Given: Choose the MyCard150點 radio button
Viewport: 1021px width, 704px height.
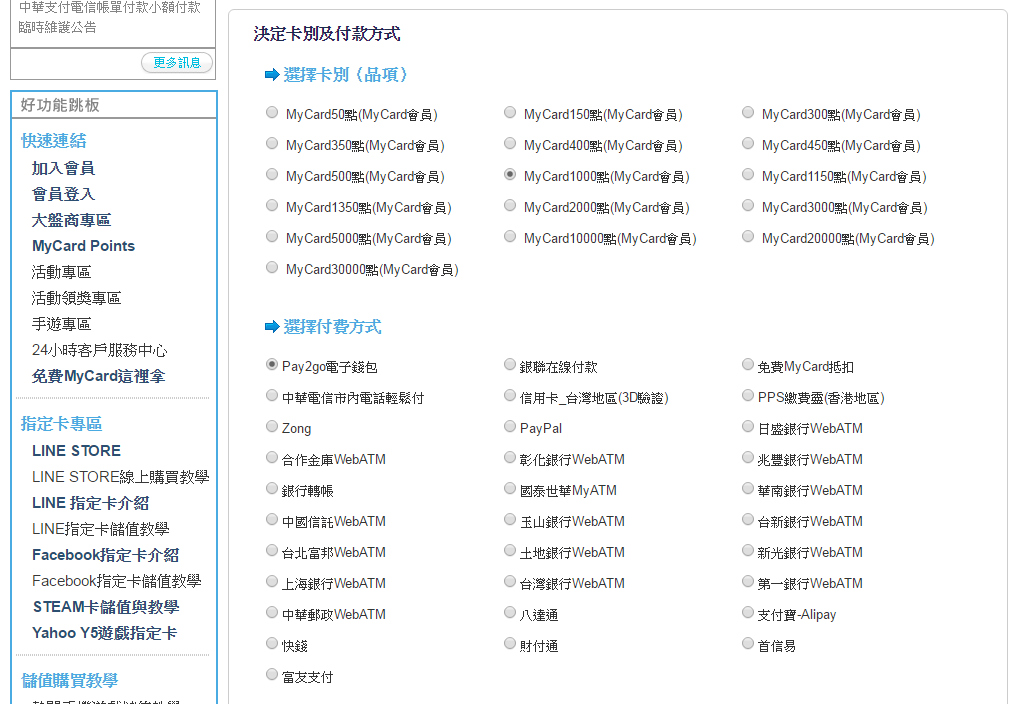Looking at the screenshot, I should point(510,113).
